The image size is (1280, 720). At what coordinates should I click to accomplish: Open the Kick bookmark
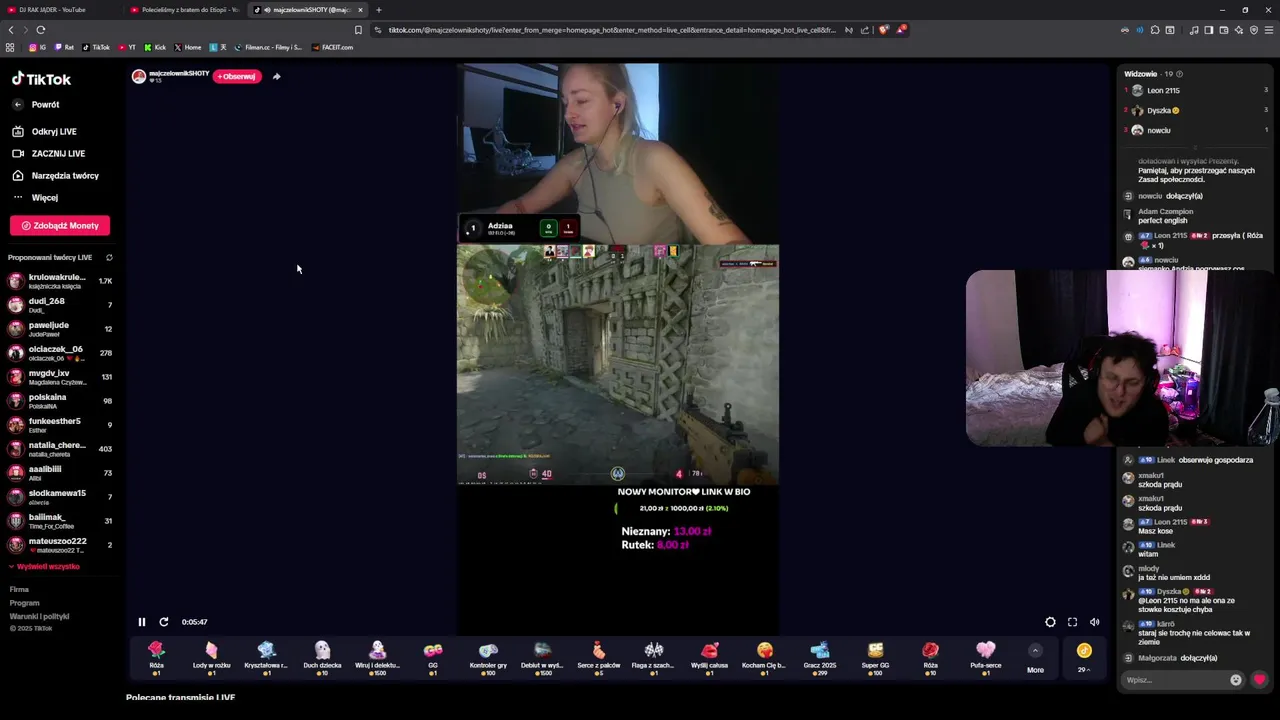[155, 47]
